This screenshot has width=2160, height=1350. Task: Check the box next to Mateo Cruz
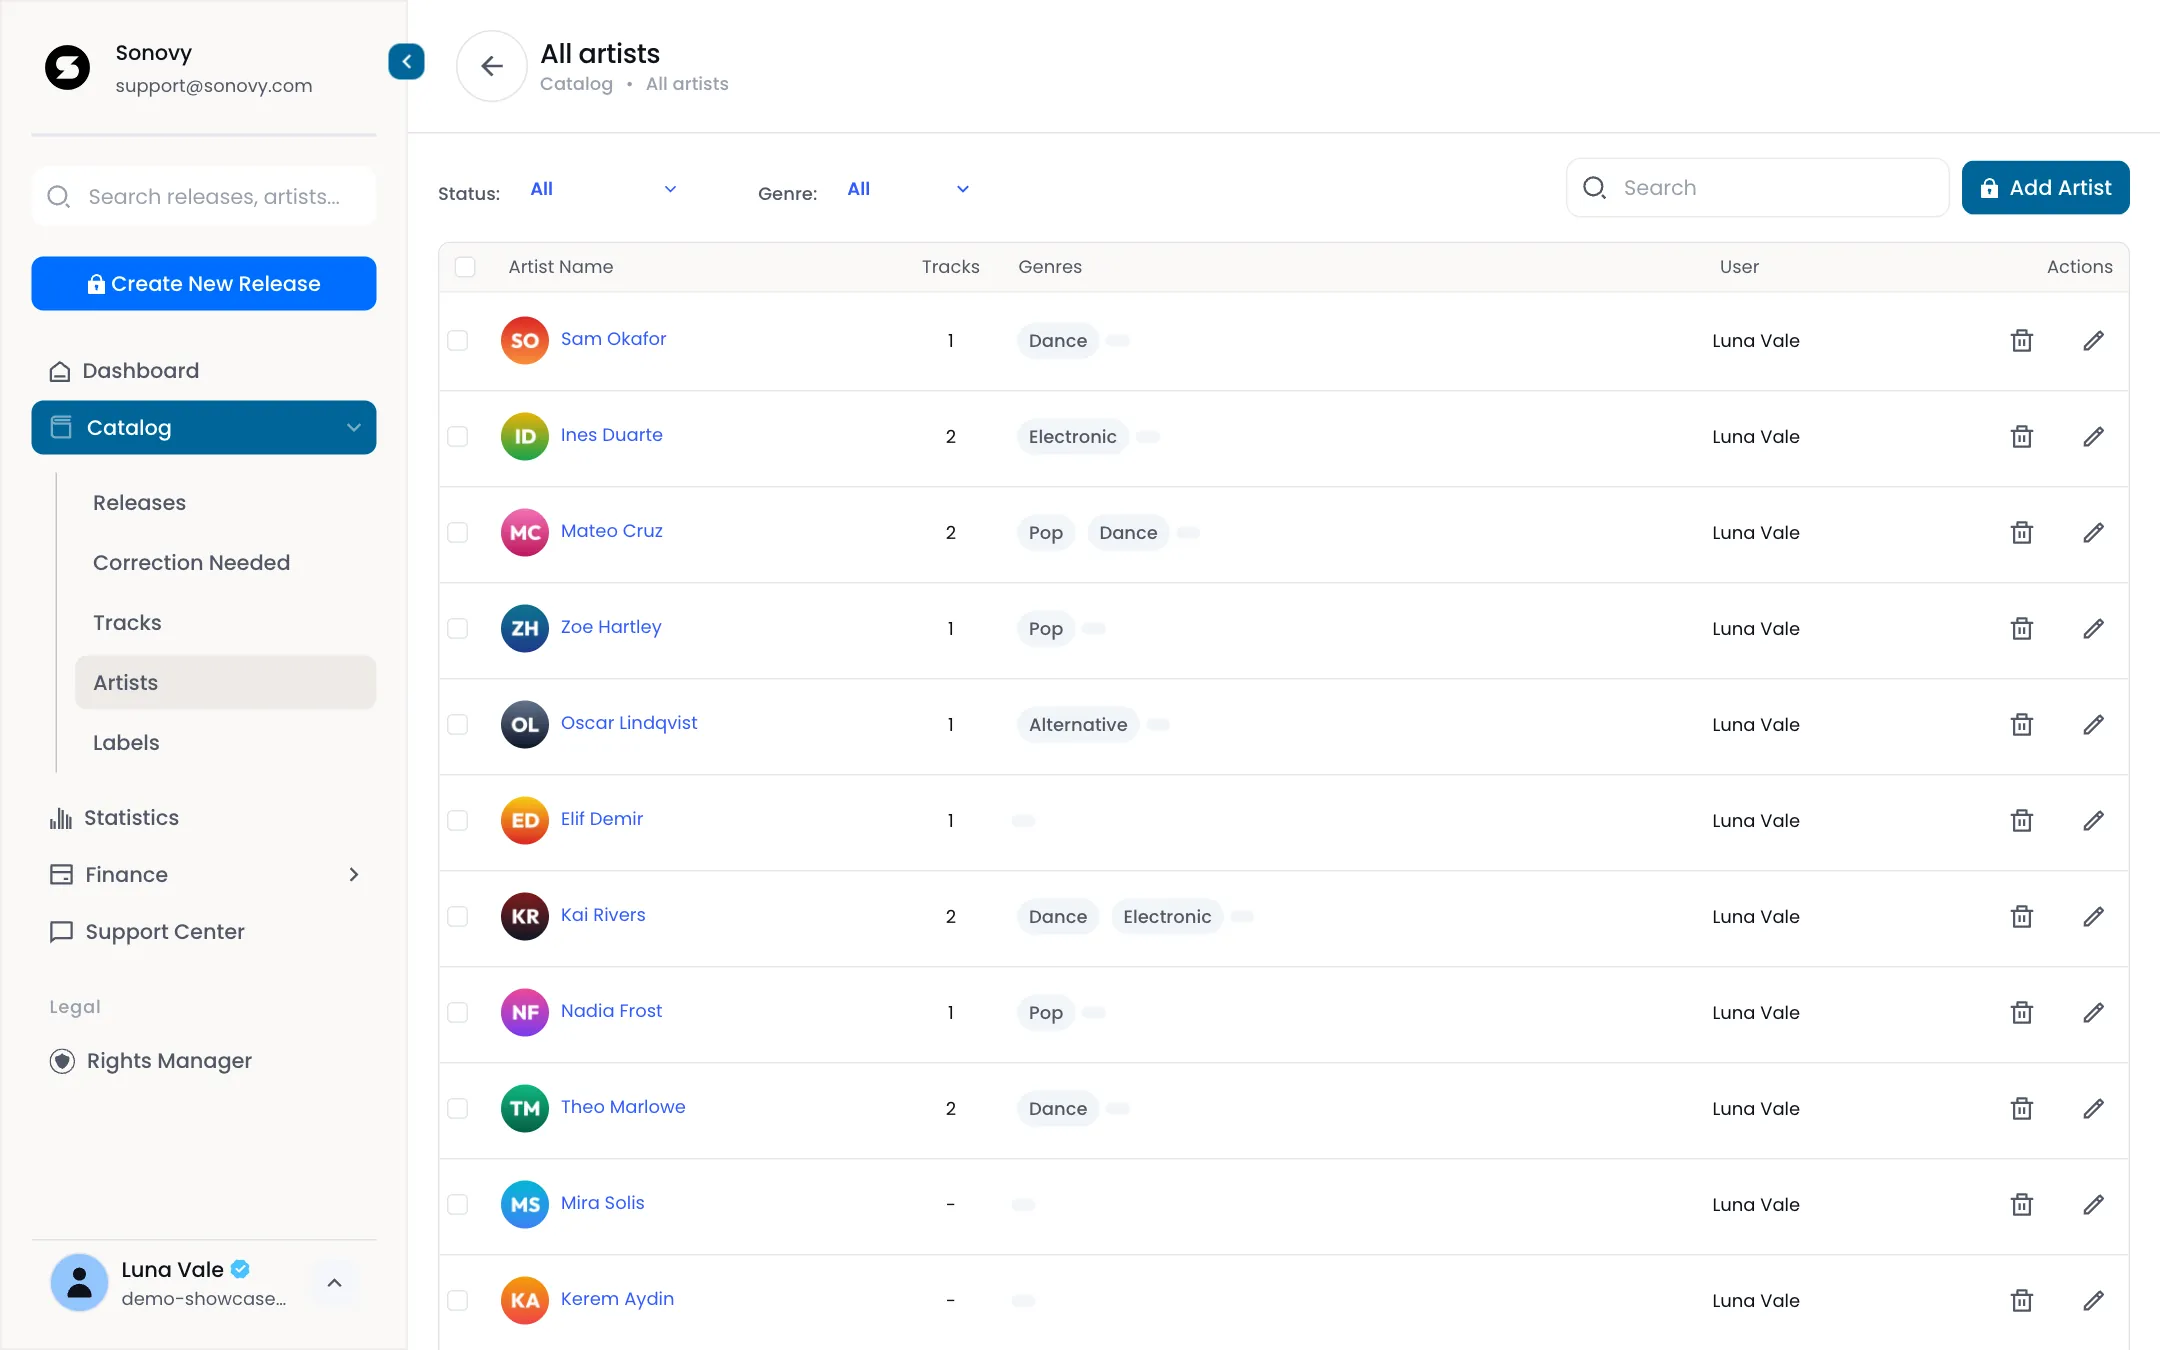click(457, 532)
